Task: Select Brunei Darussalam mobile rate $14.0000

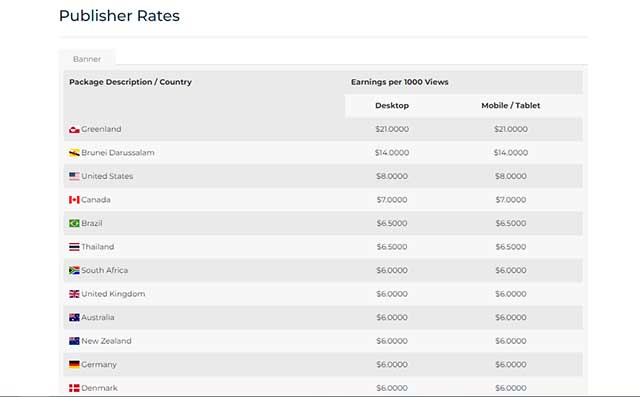Action: tap(511, 153)
